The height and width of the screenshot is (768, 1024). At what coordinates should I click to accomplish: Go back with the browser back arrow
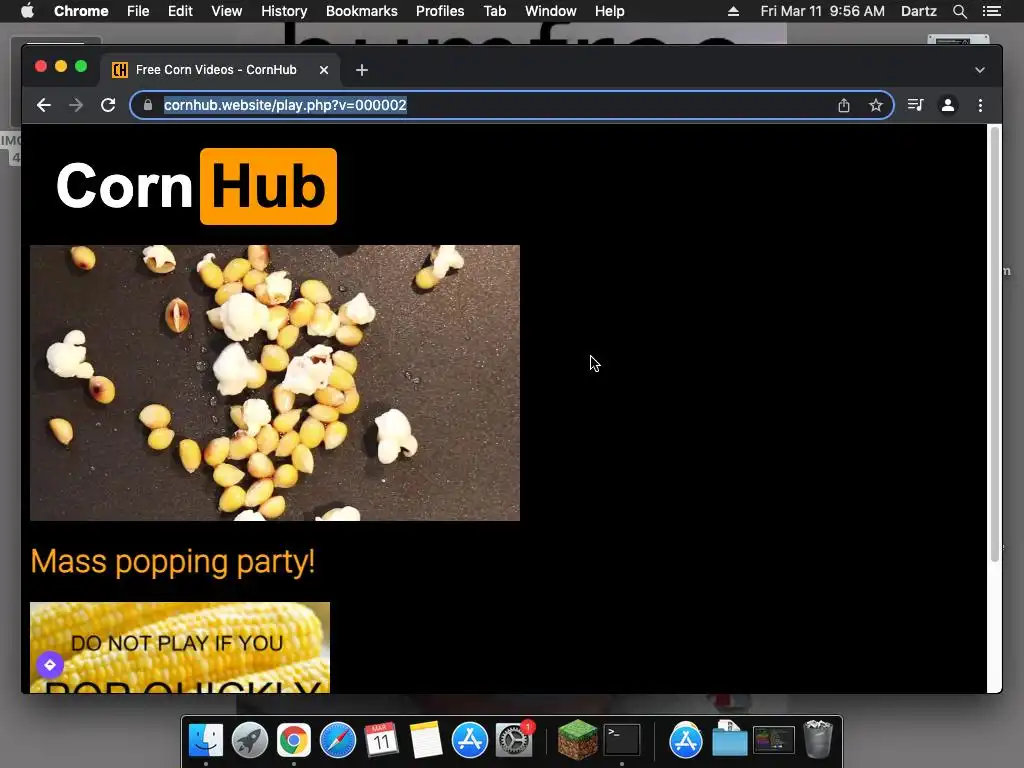[44, 105]
